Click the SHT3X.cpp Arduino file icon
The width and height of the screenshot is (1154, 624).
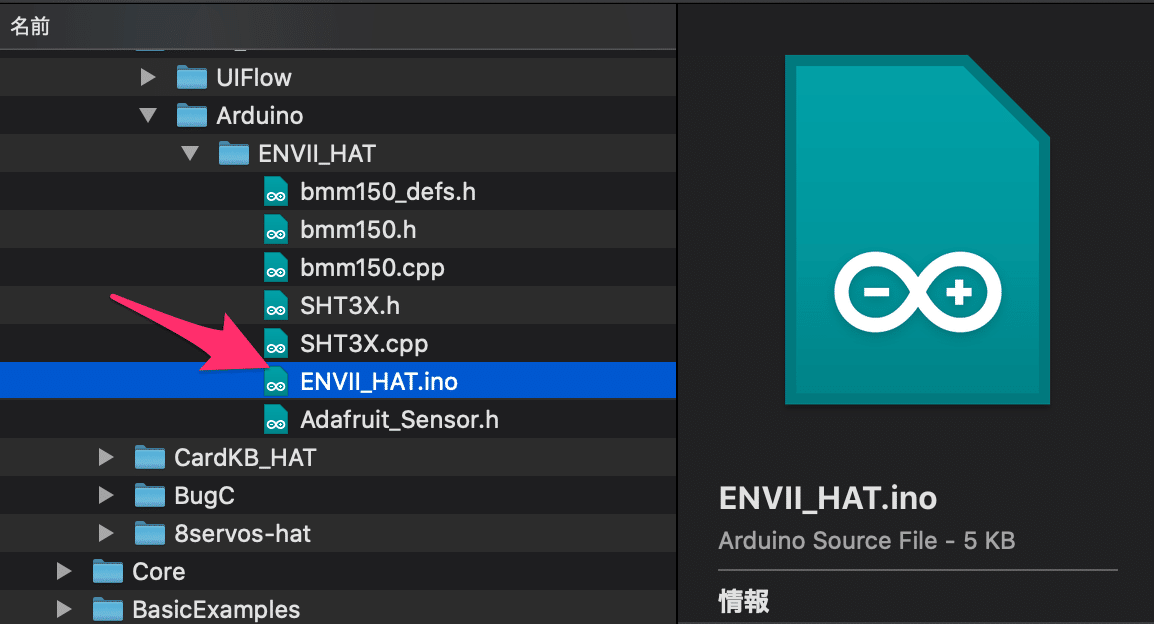276,344
